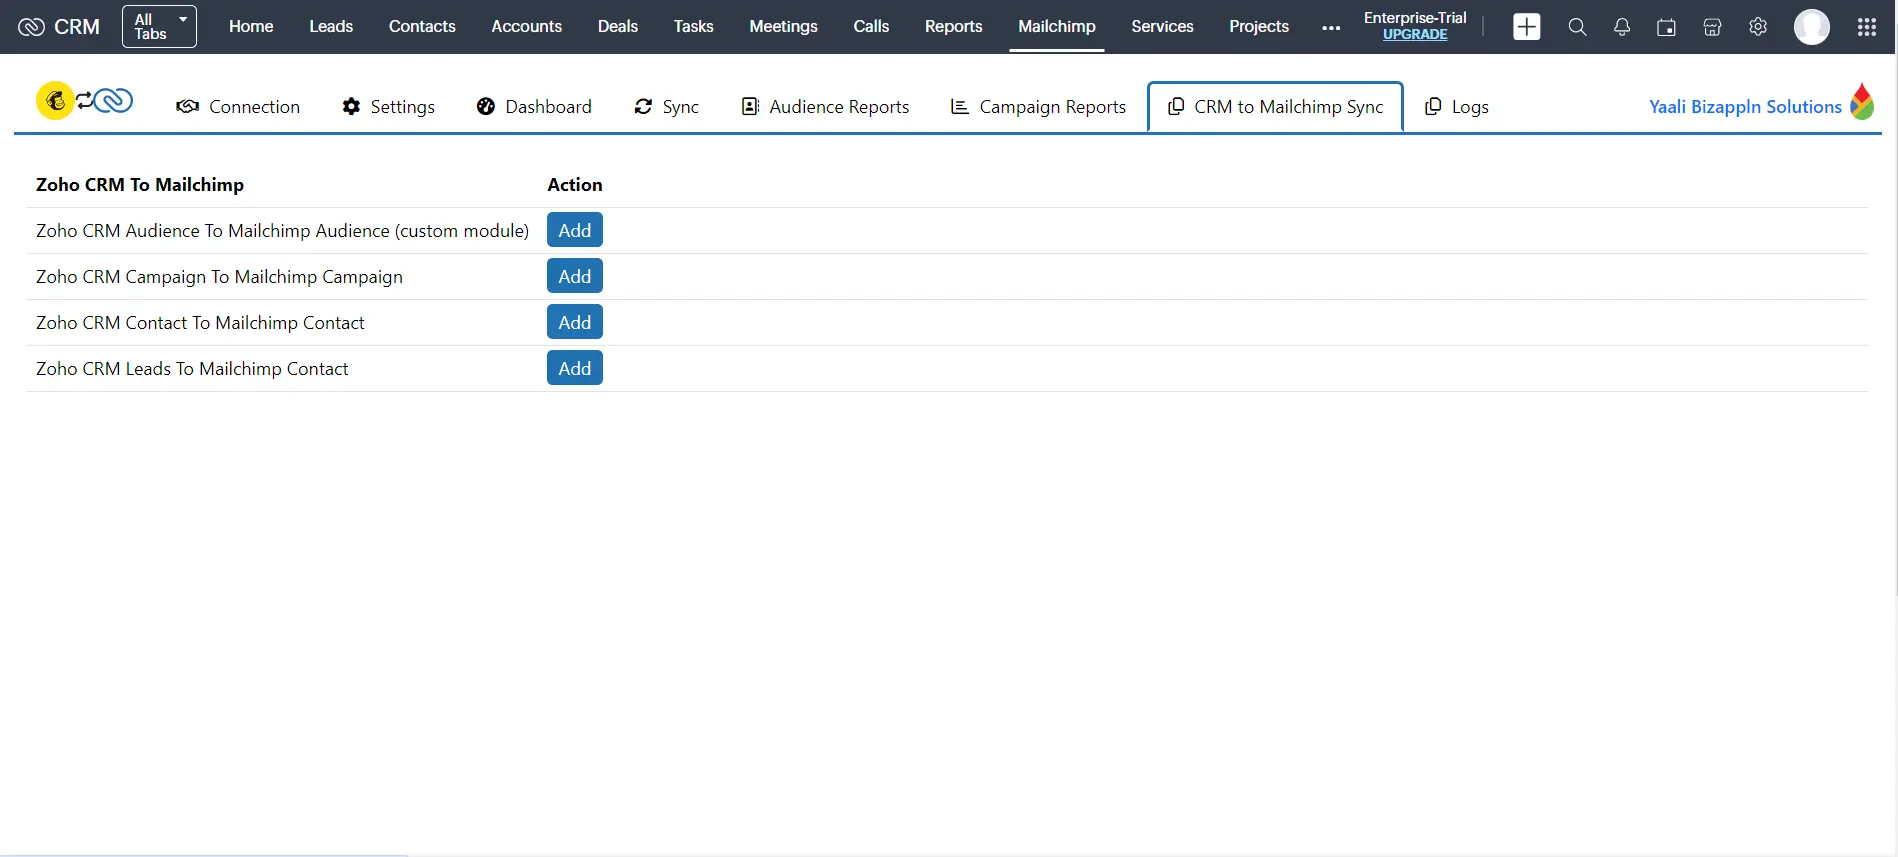Click the UPGRADE link

[1415, 35]
